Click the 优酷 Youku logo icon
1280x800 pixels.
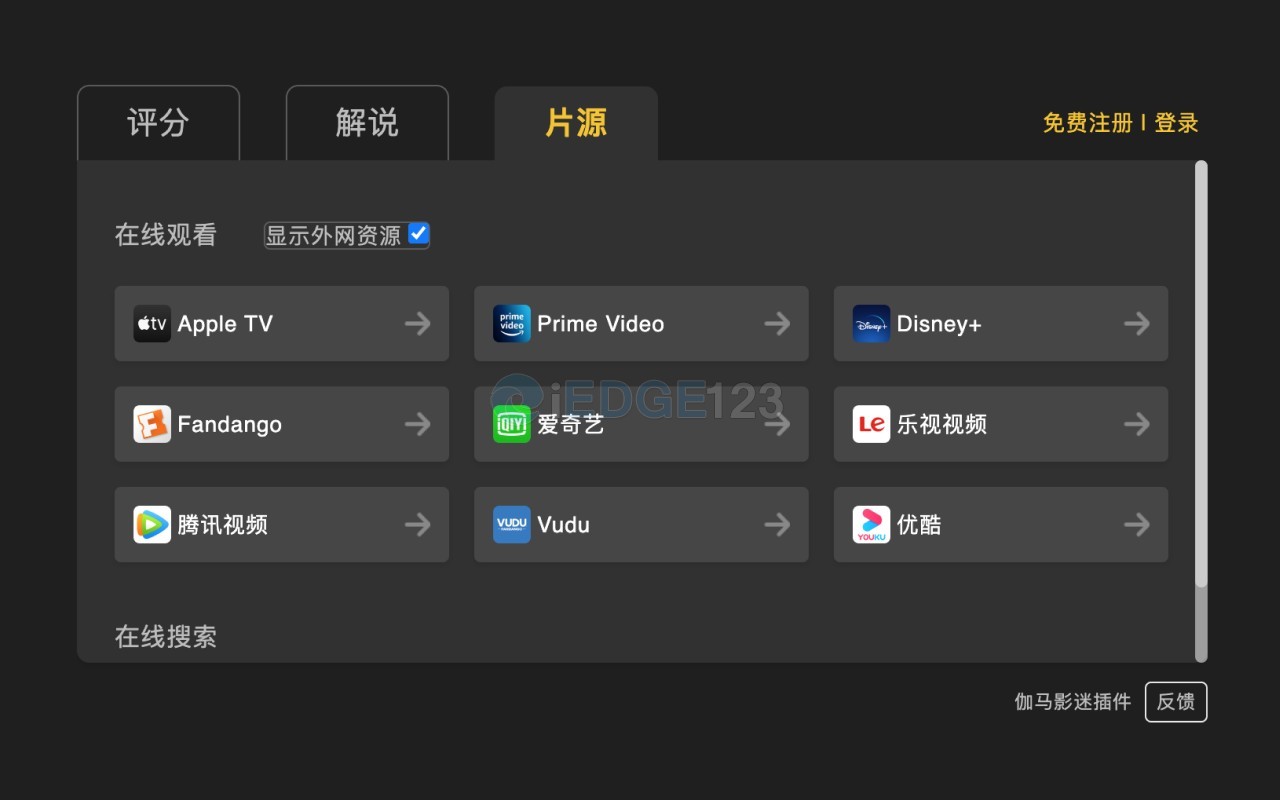click(871, 525)
